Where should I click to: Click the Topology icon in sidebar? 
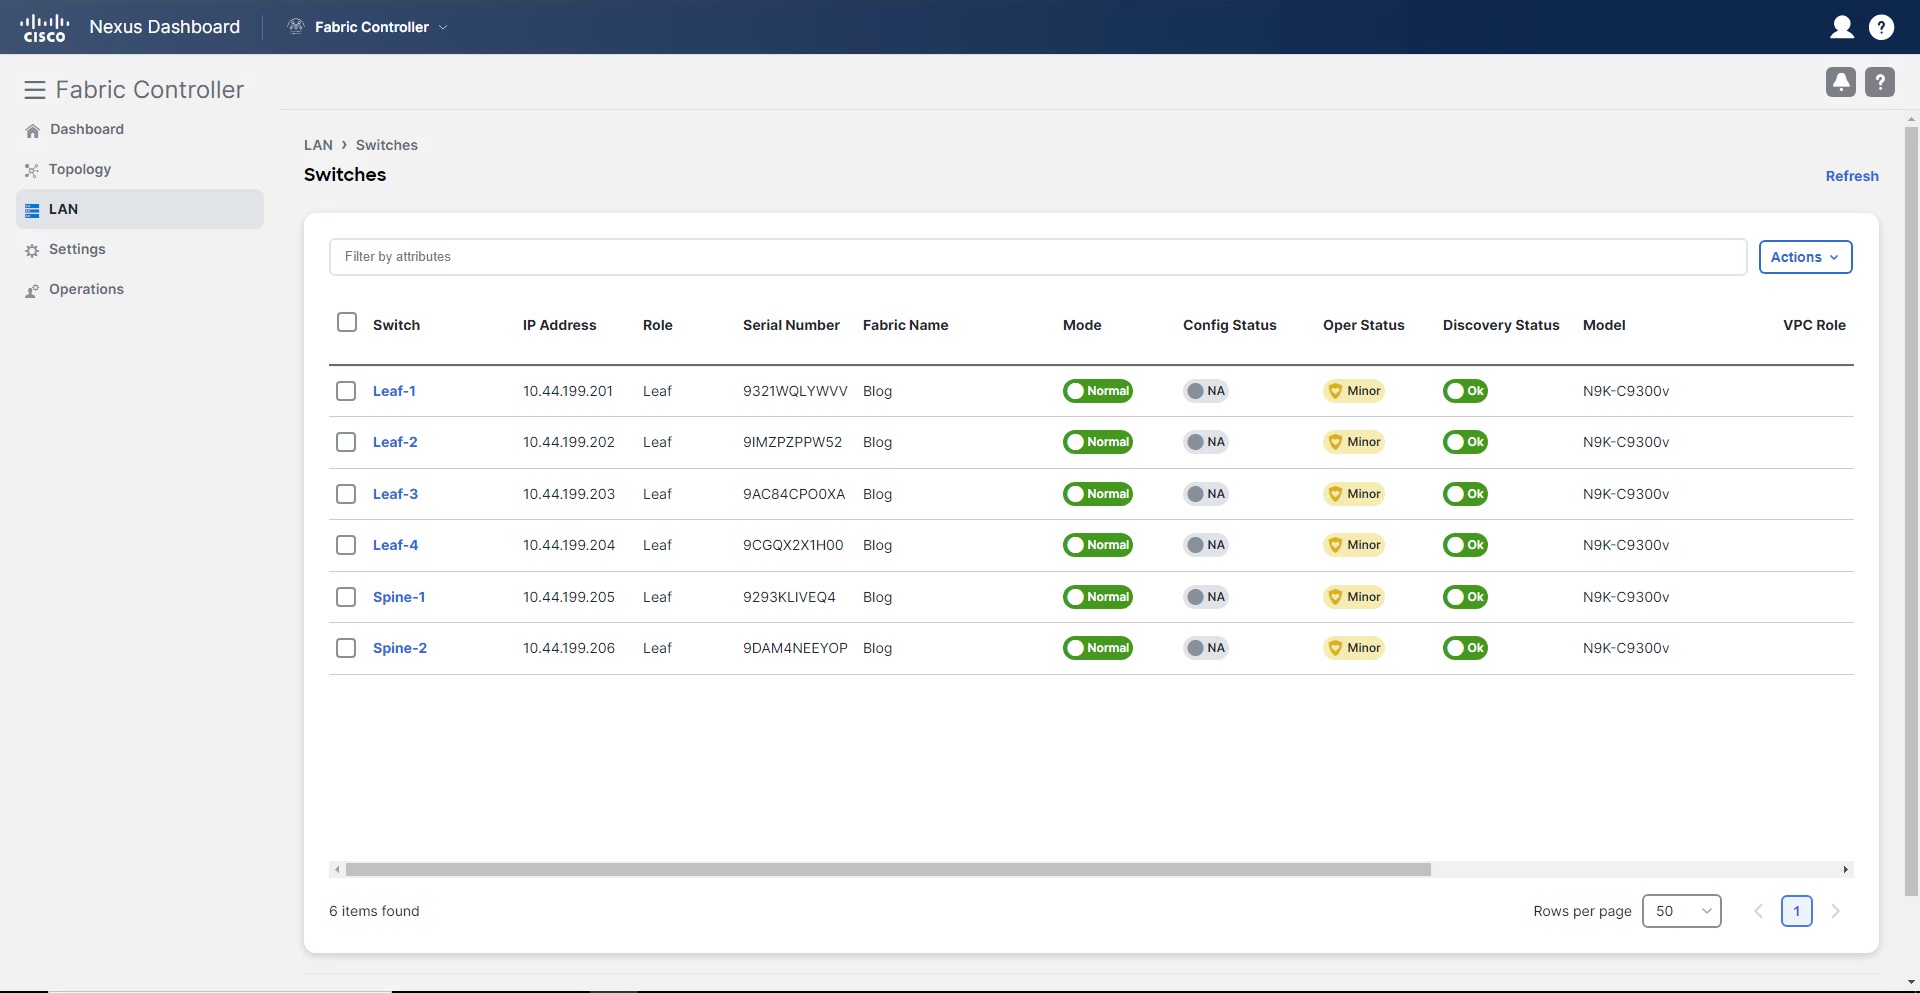pyautogui.click(x=32, y=170)
